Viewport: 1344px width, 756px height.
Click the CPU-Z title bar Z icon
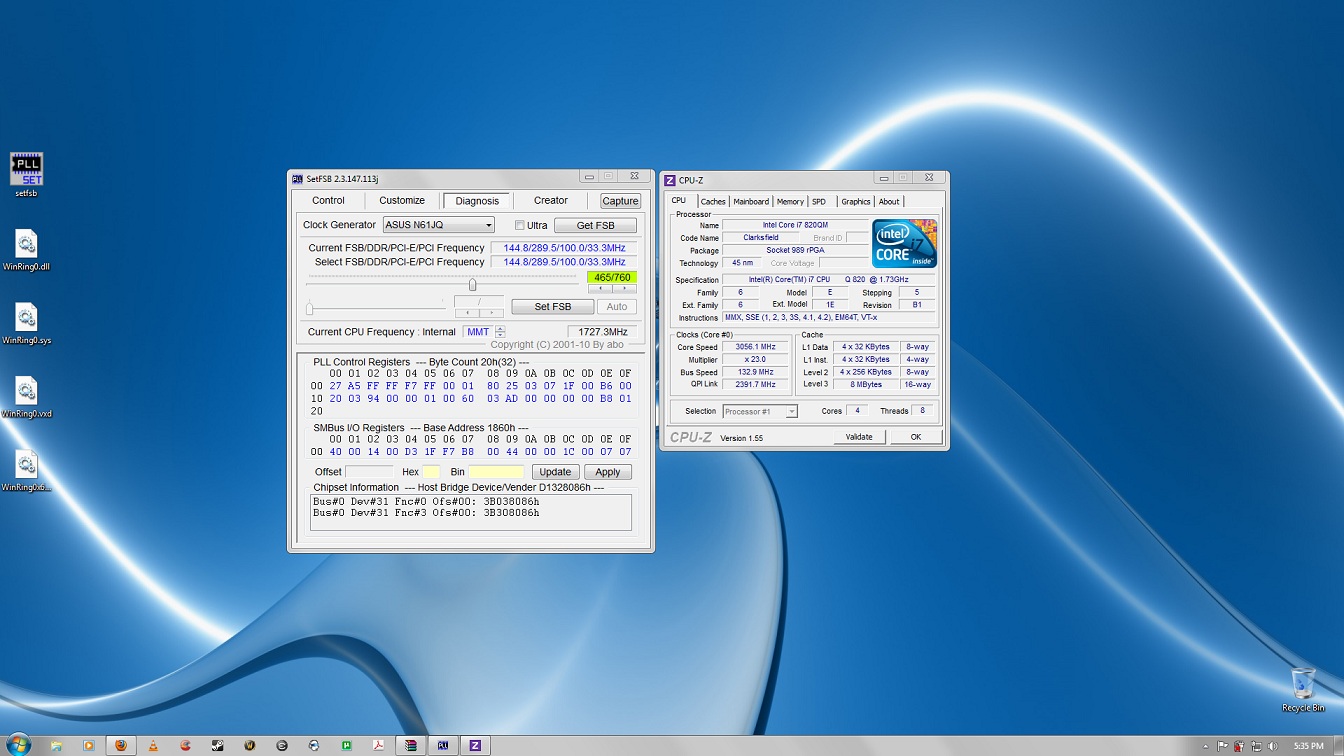(x=670, y=180)
